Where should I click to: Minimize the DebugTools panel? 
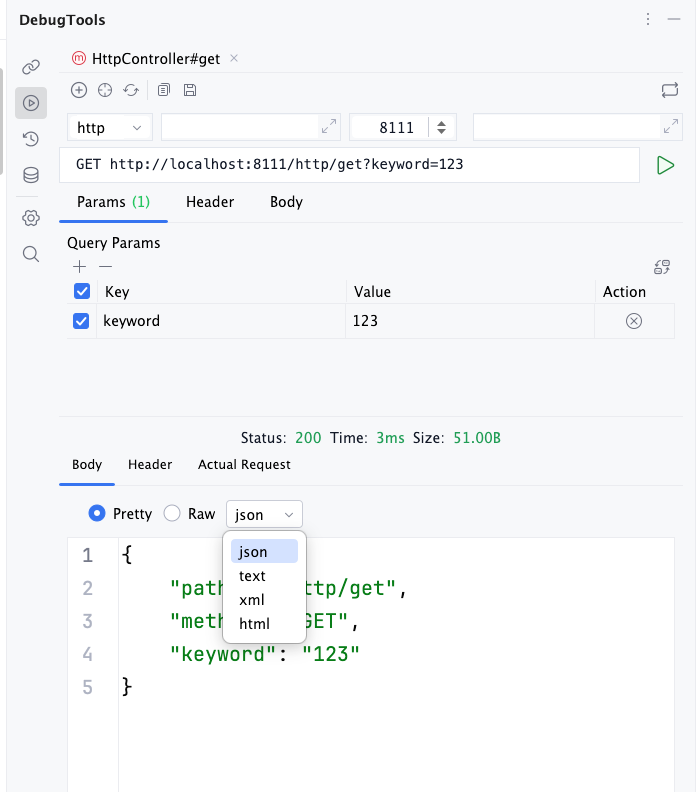point(674,19)
